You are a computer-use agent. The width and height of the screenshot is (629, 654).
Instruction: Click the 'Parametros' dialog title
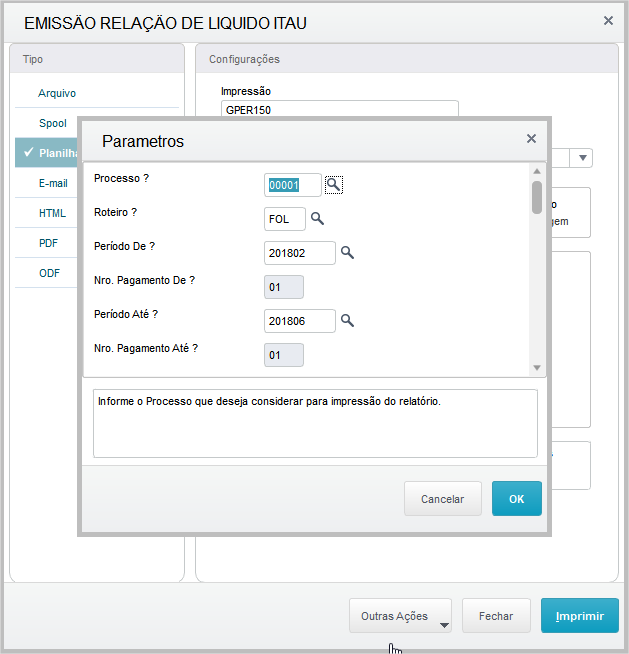pyautogui.click(x=143, y=141)
